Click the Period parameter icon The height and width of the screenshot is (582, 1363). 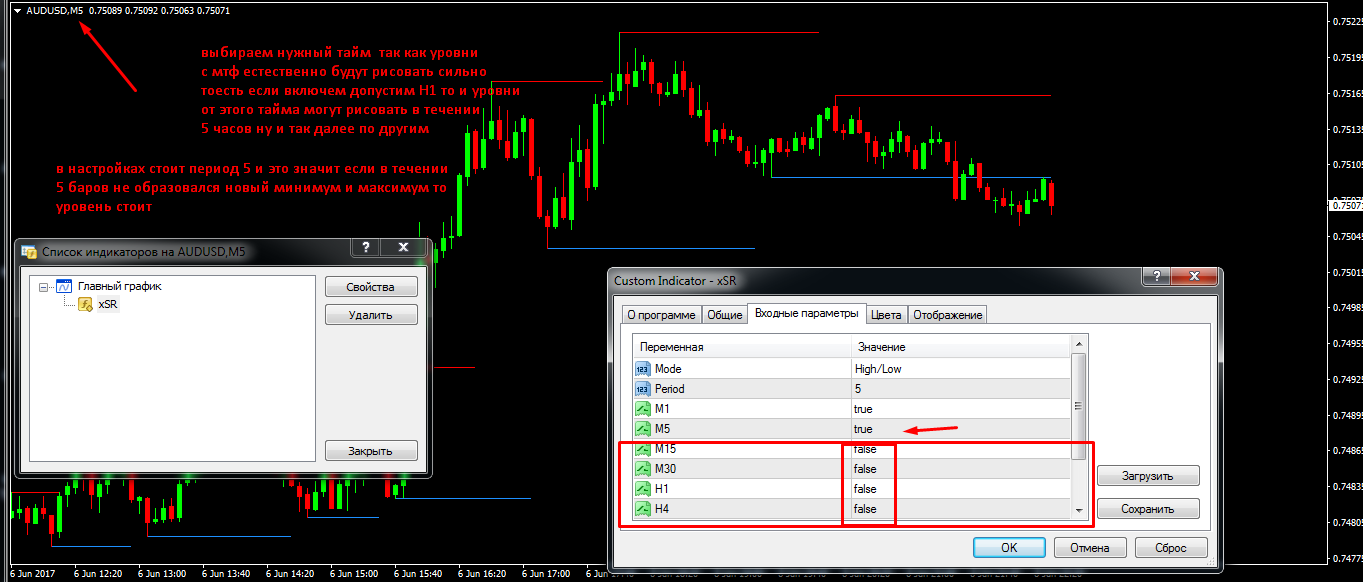642,389
